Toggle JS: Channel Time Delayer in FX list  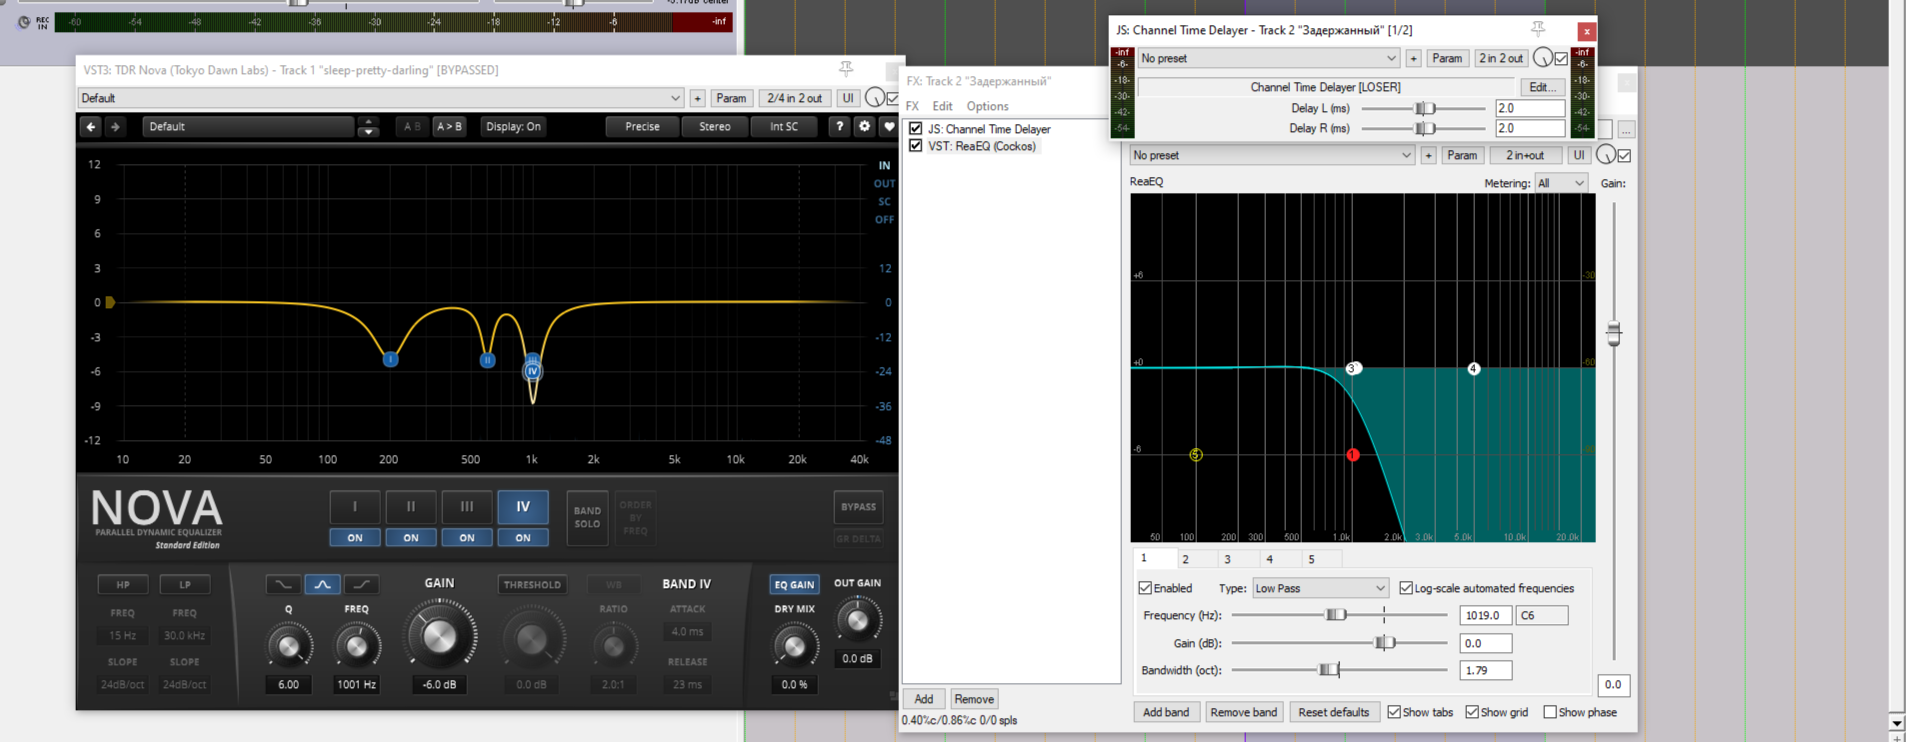[915, 129]
